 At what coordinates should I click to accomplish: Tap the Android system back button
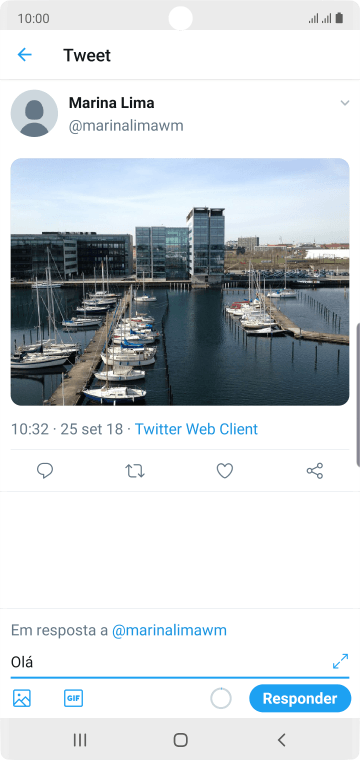(x=281, y=740)
